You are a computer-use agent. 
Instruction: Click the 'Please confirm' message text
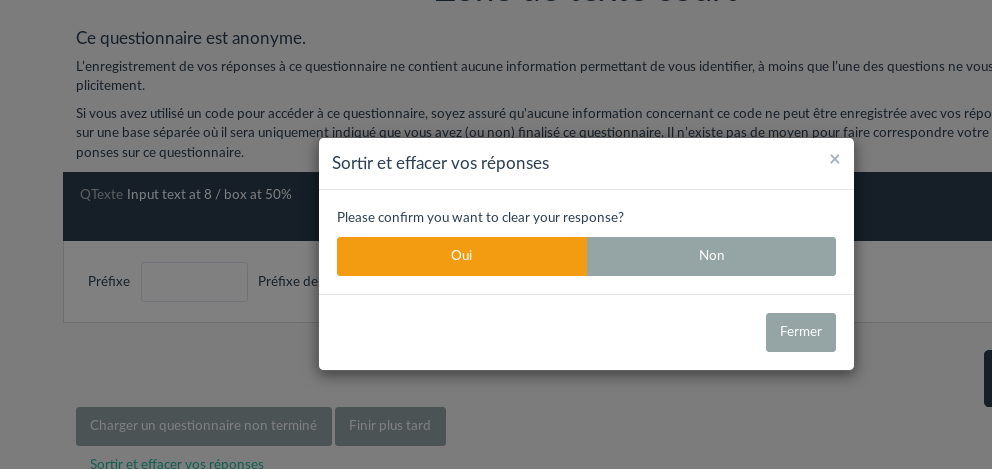tap(480, 218)
